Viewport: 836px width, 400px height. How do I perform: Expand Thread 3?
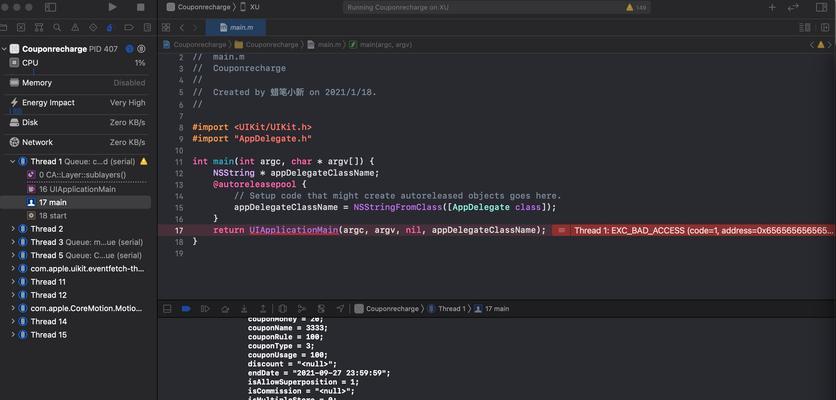[13, 242]
